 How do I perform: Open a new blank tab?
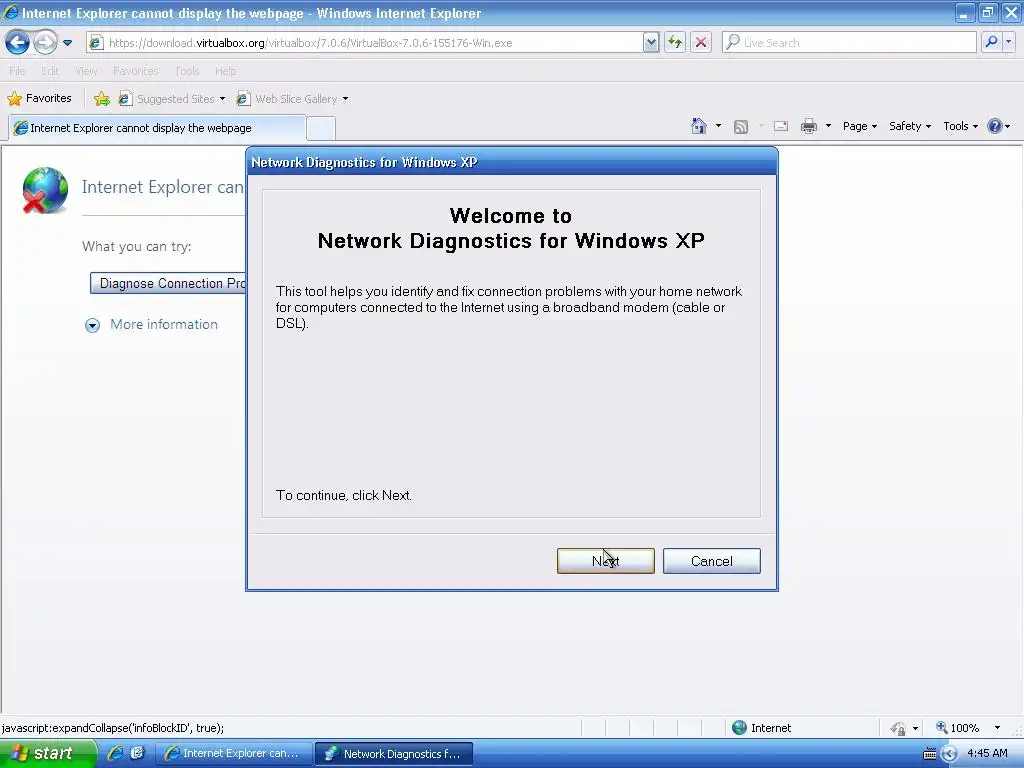321,128
